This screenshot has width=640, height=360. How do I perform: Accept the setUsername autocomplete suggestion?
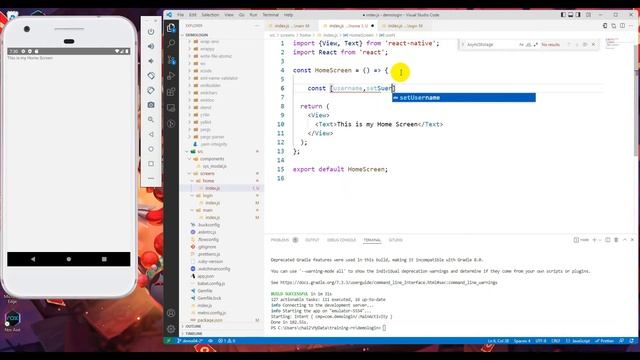[x=464, y=98]
